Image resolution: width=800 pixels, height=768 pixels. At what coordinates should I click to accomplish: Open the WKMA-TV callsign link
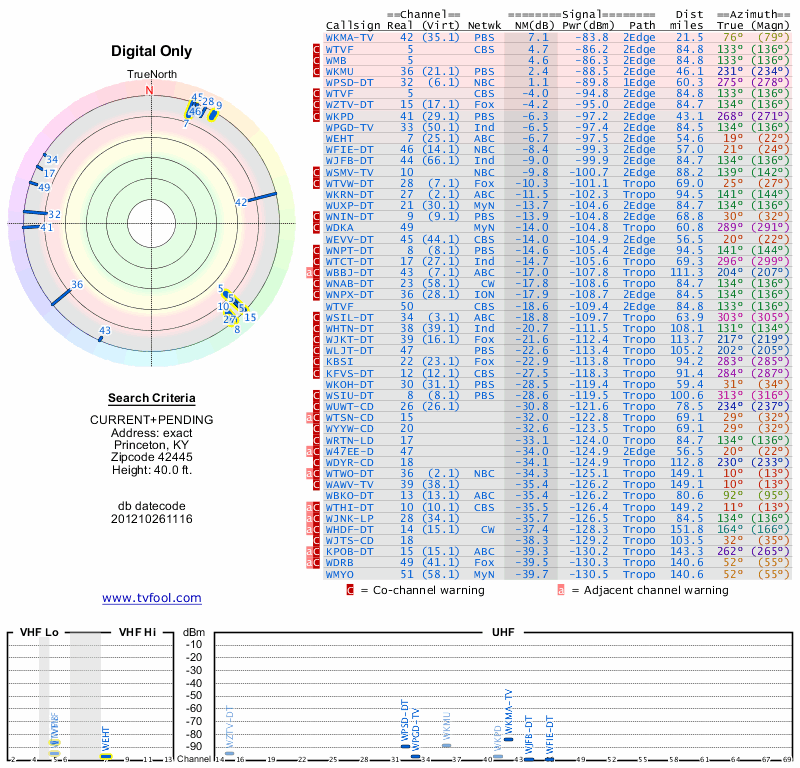click(349, 37)
